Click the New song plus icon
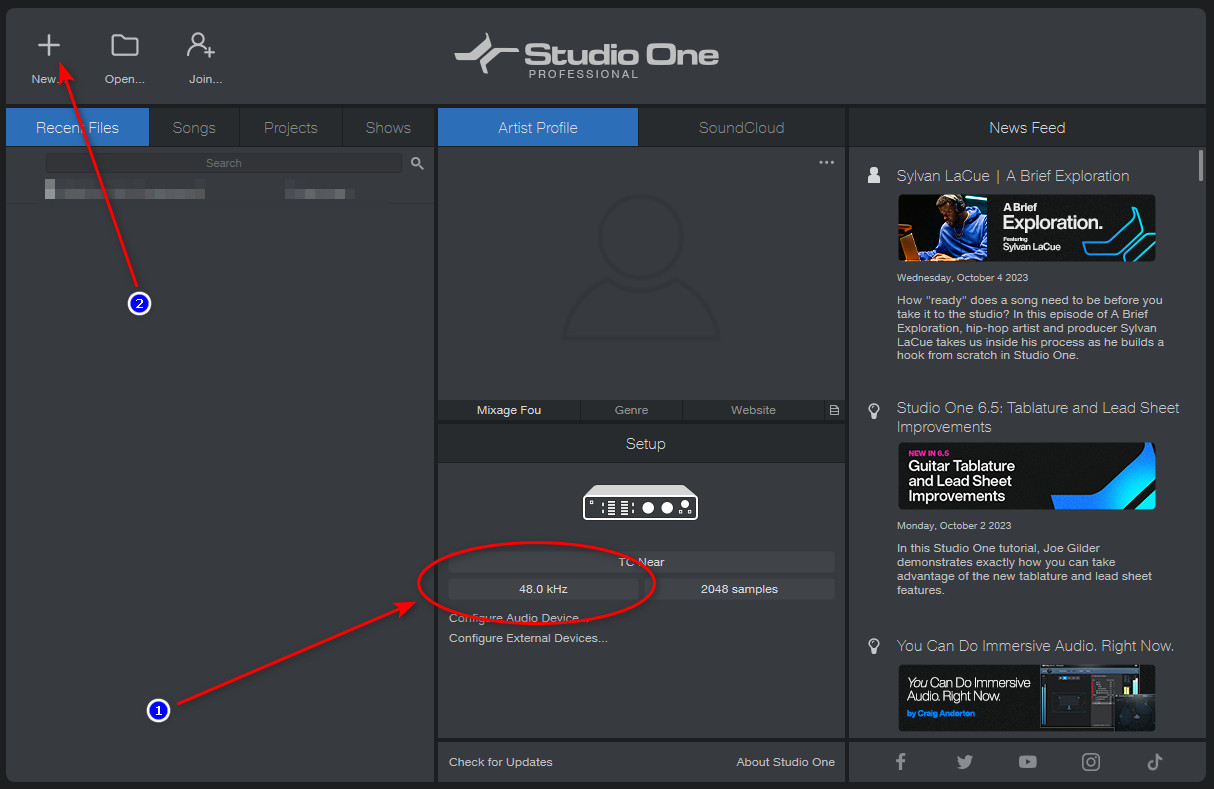This screenshot has height=789, width=1214. point(49,46)
